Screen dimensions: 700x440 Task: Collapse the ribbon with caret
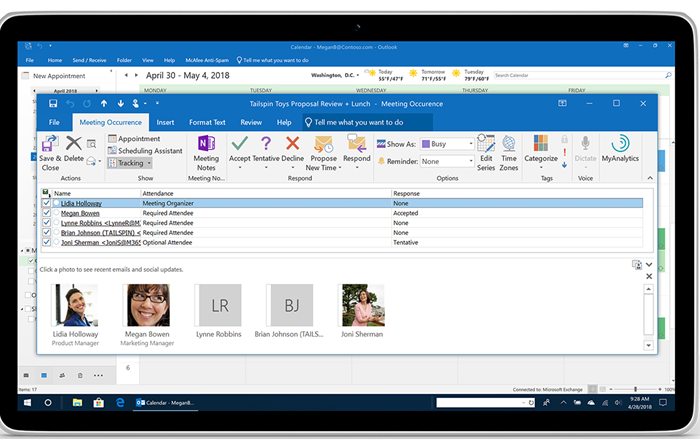[x=650, y=178]
